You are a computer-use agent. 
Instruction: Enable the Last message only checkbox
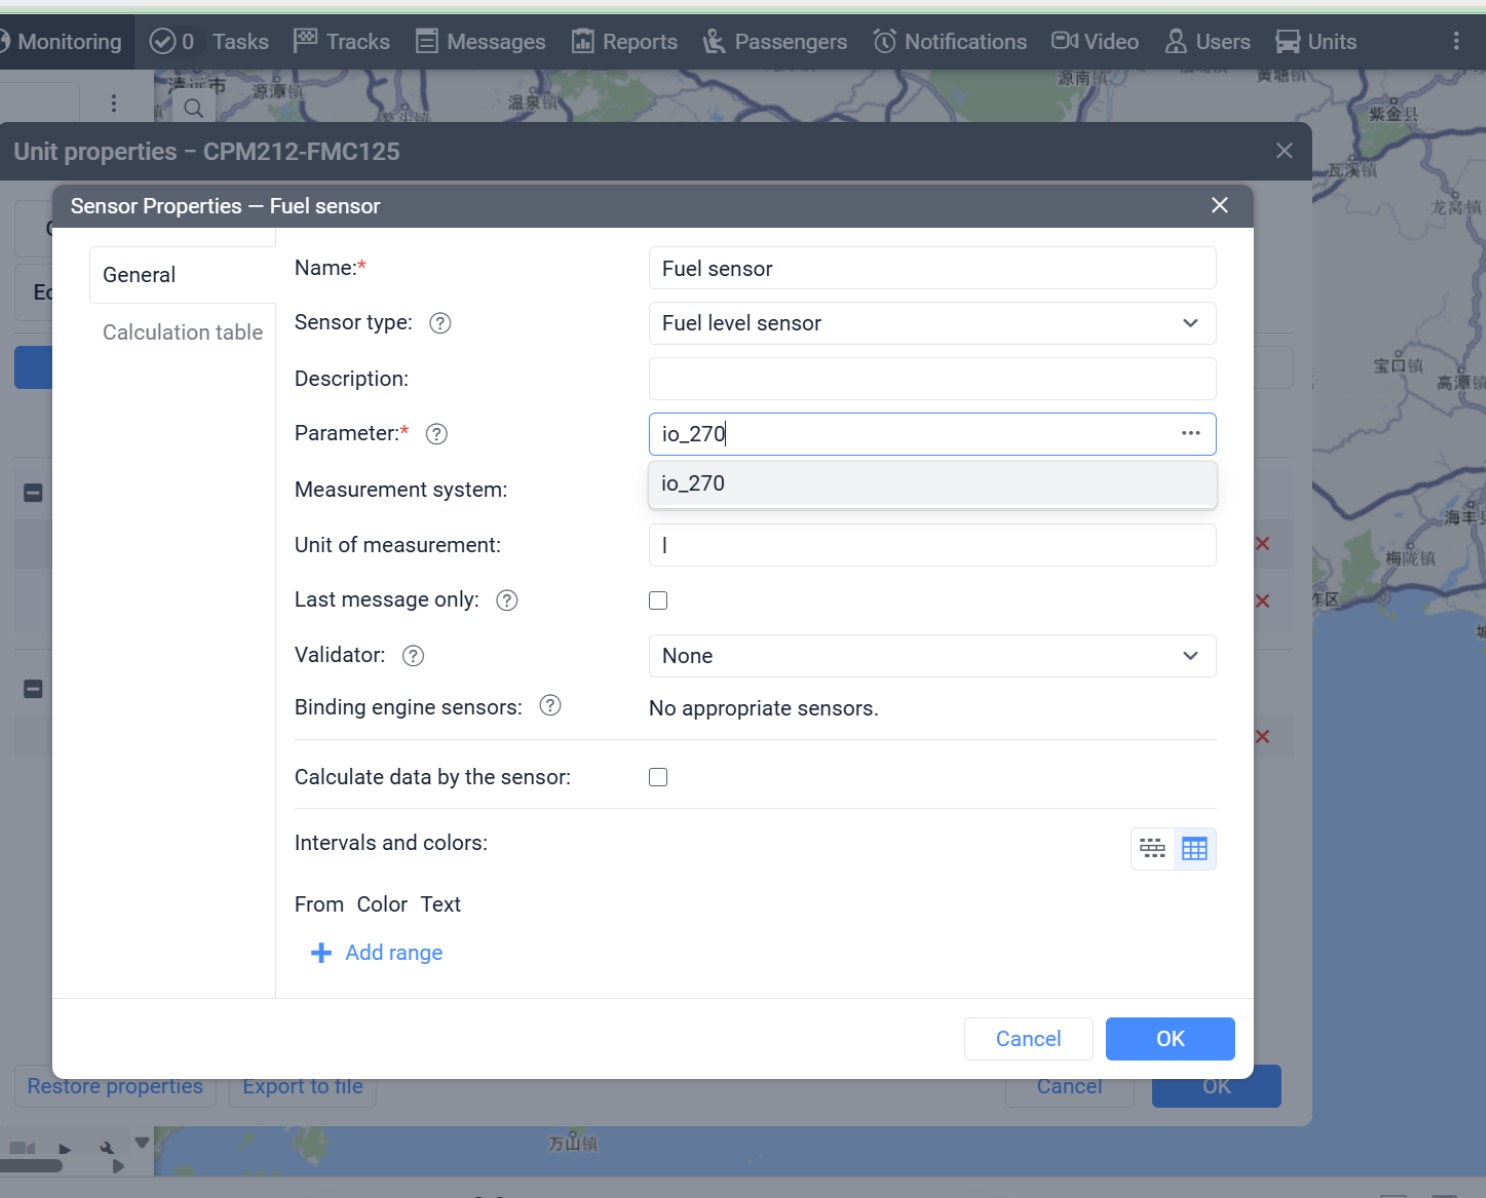(x=658, y=600)
